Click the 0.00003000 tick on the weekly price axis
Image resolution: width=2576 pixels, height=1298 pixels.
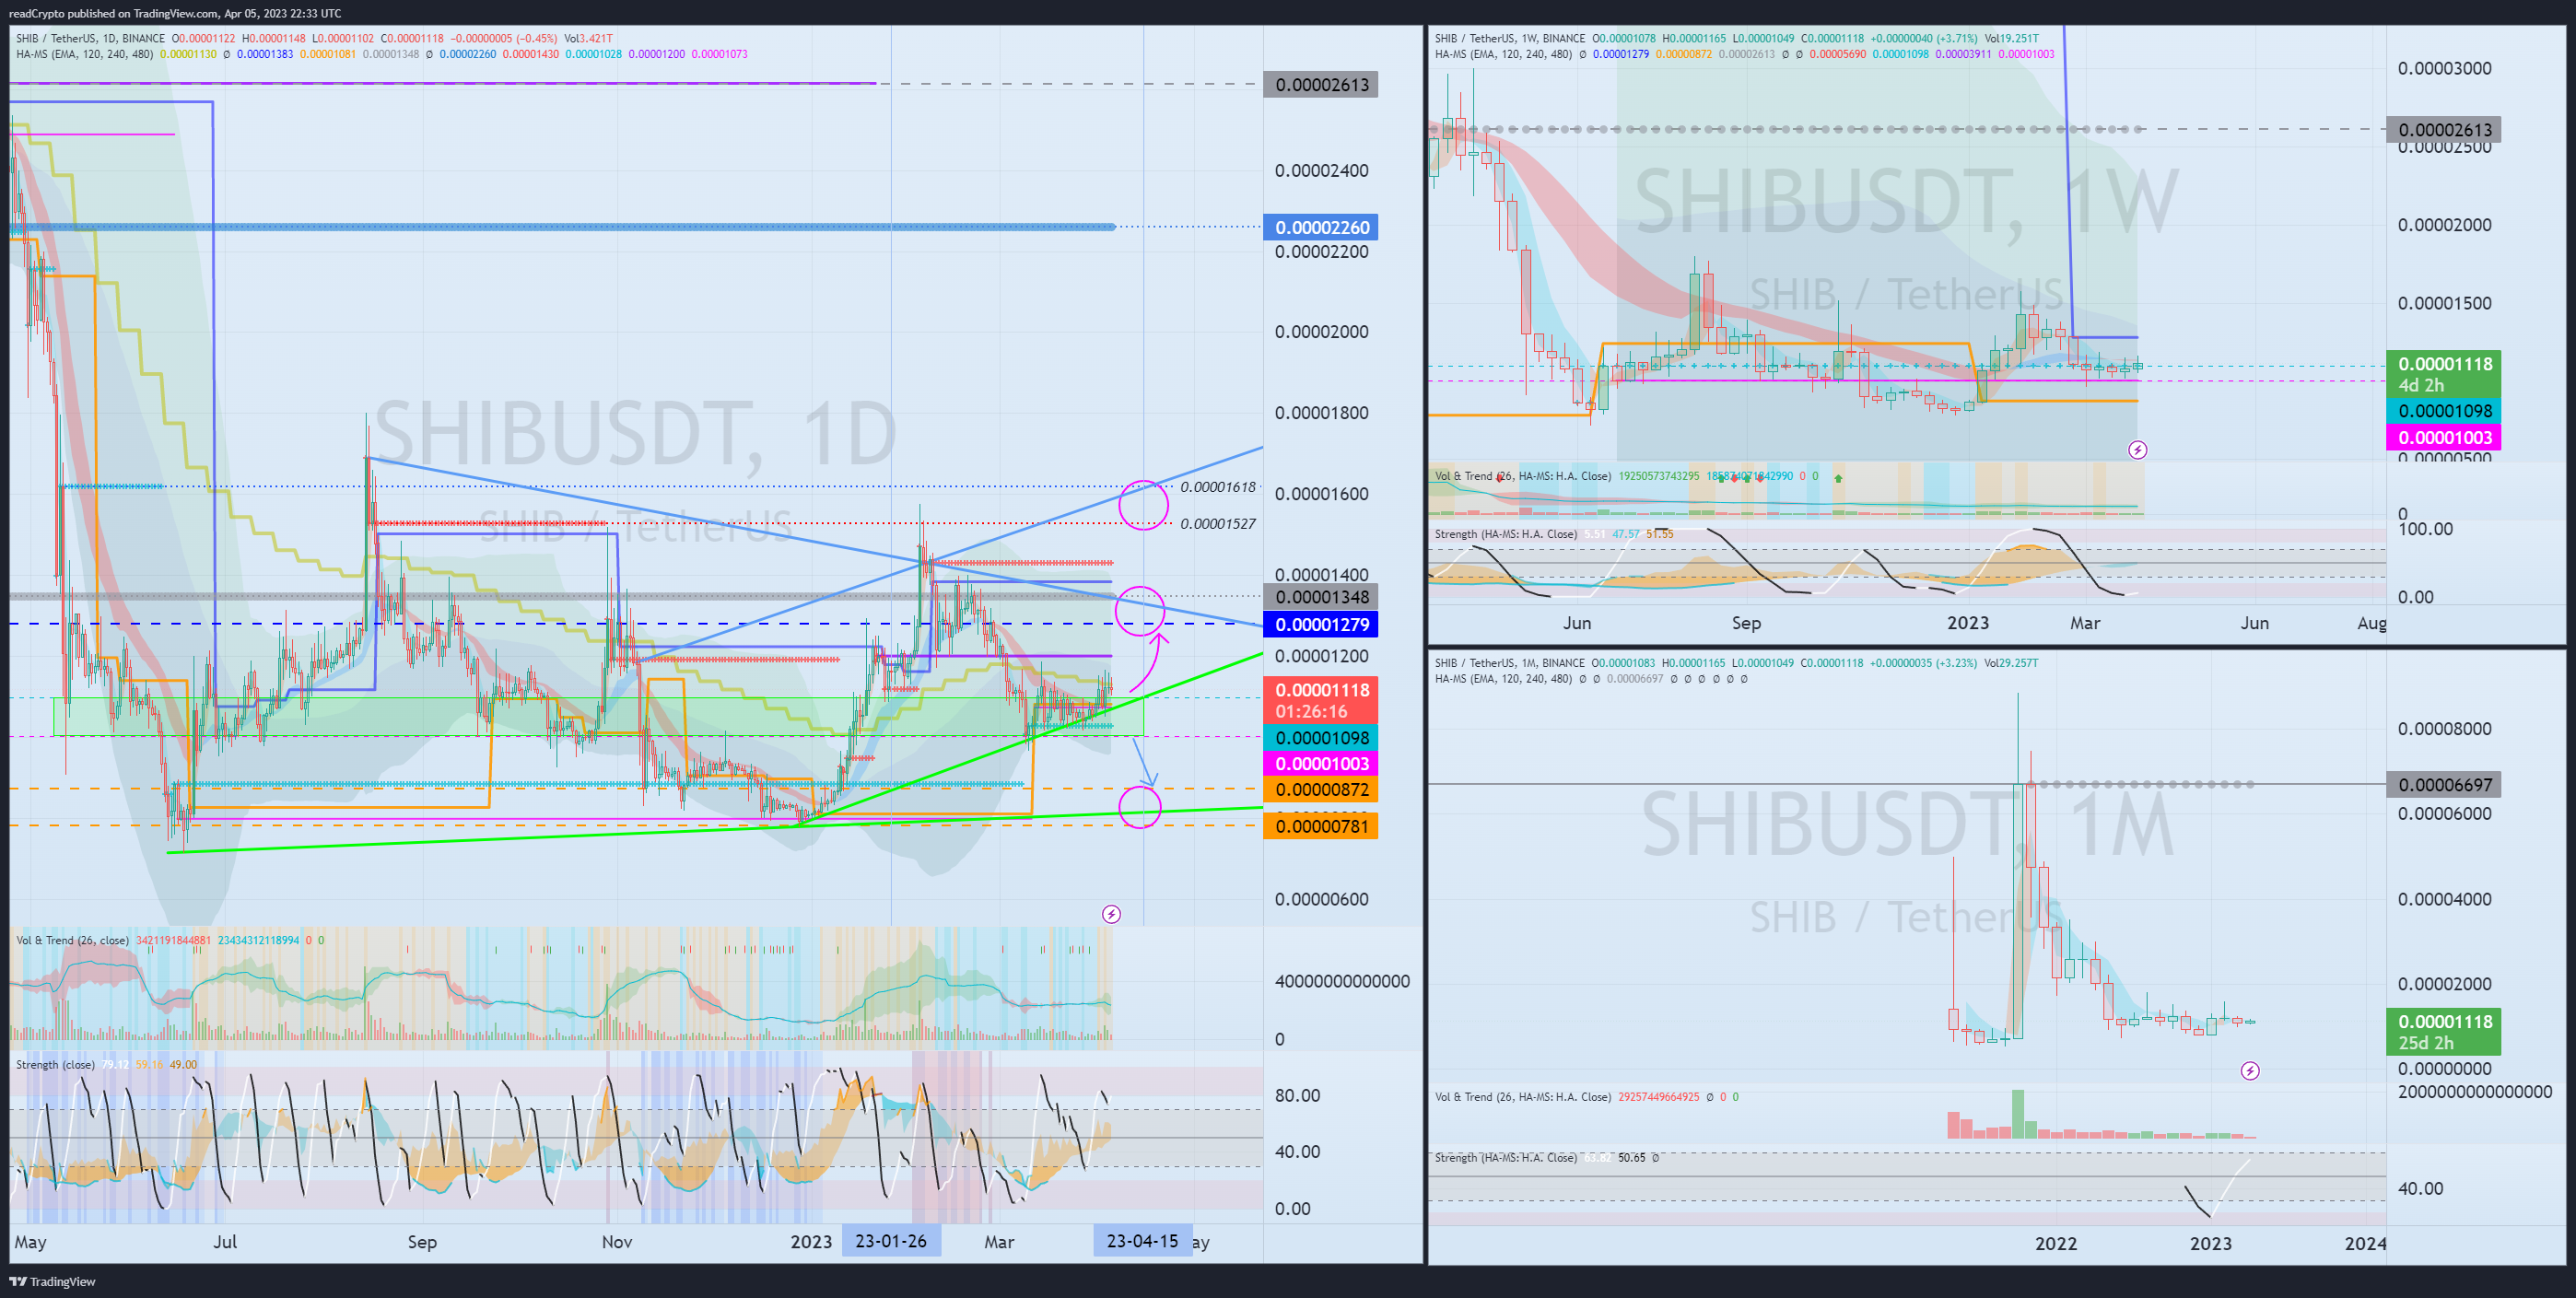pos(2444,68)
